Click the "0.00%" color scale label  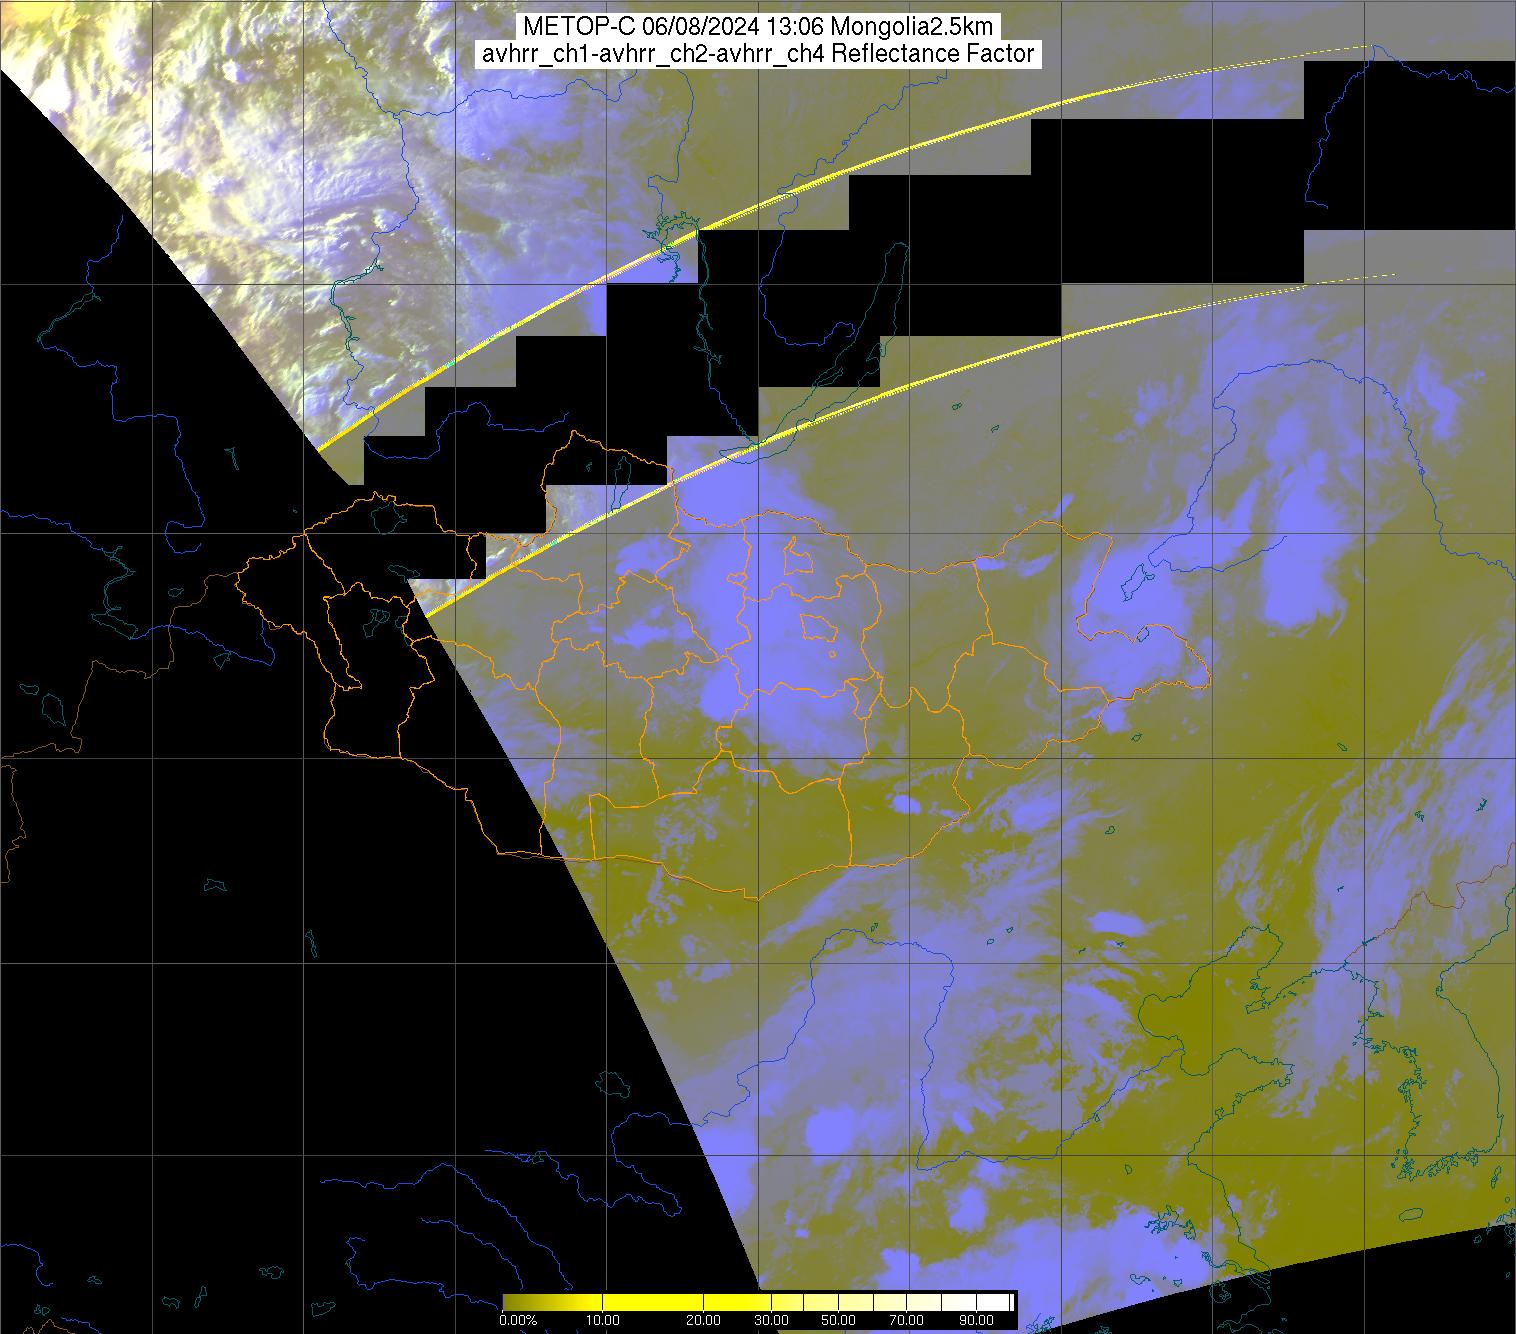[518, 1321]
